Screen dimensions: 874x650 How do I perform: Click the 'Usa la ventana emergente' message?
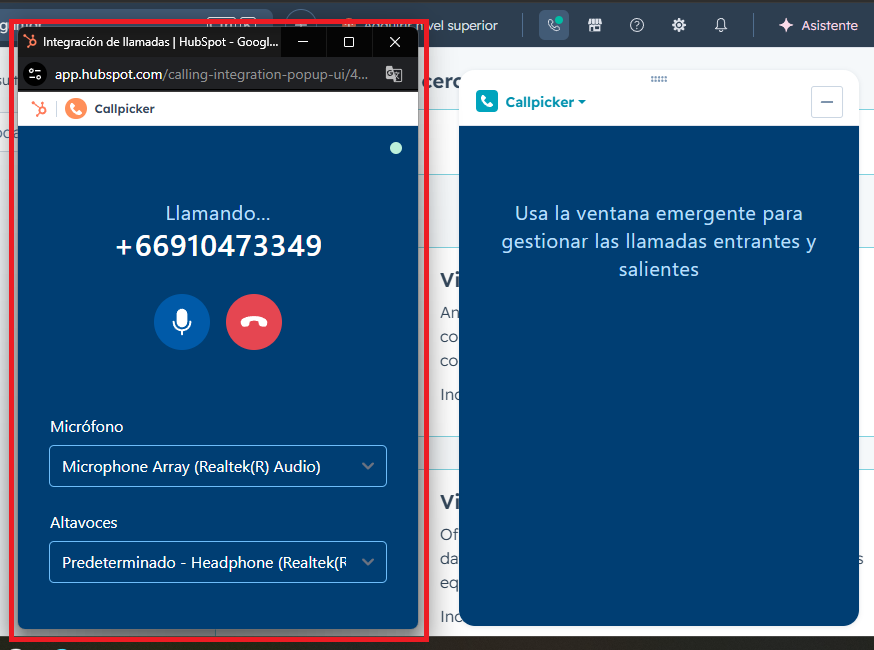click(658, 241)
